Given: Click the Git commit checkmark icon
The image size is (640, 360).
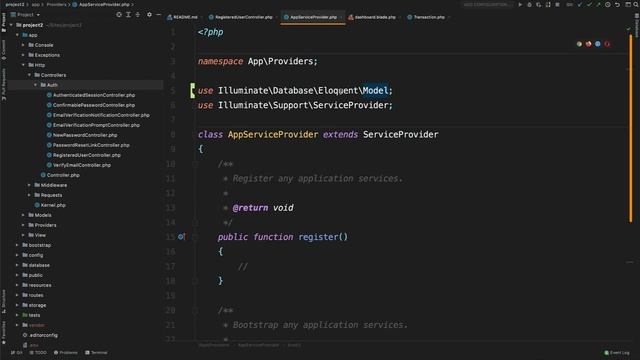Looking at the screenshot, I should [589, 4].
